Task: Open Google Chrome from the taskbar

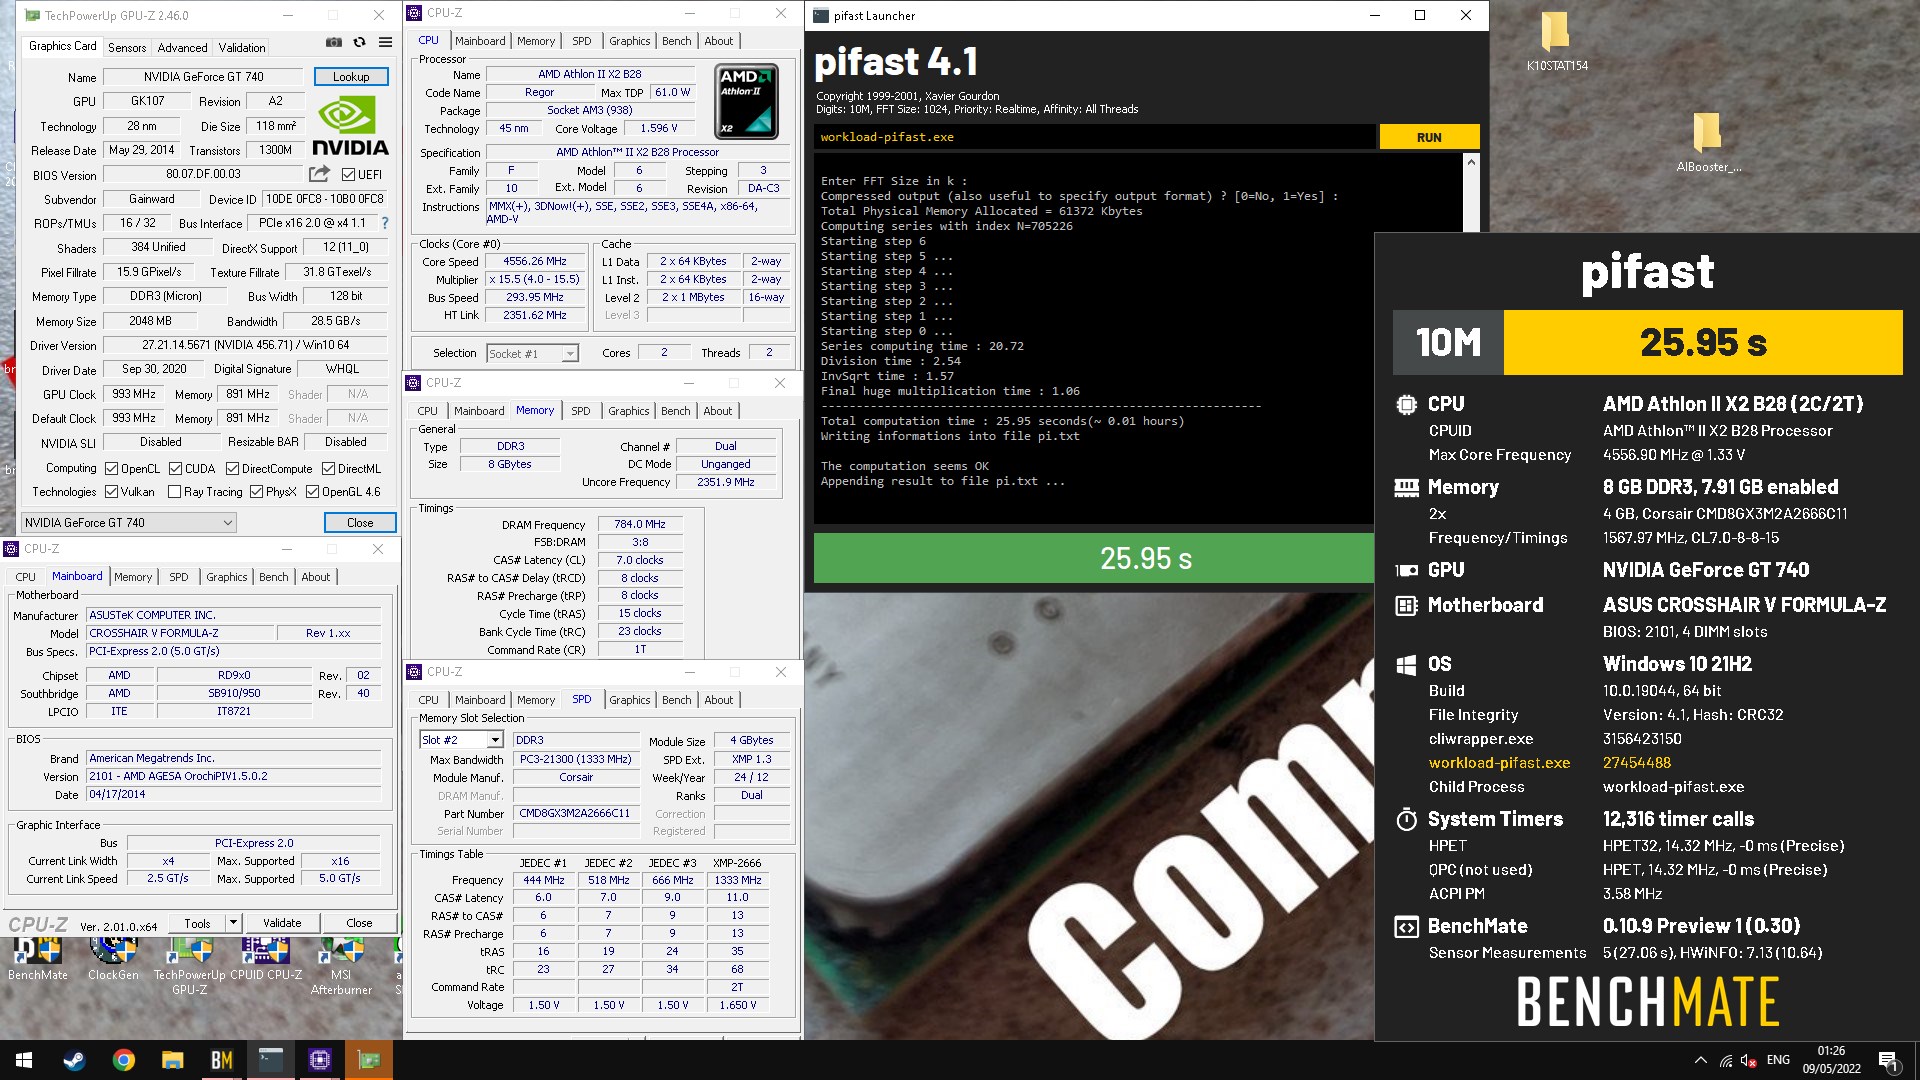Action: coord(123,1060)
